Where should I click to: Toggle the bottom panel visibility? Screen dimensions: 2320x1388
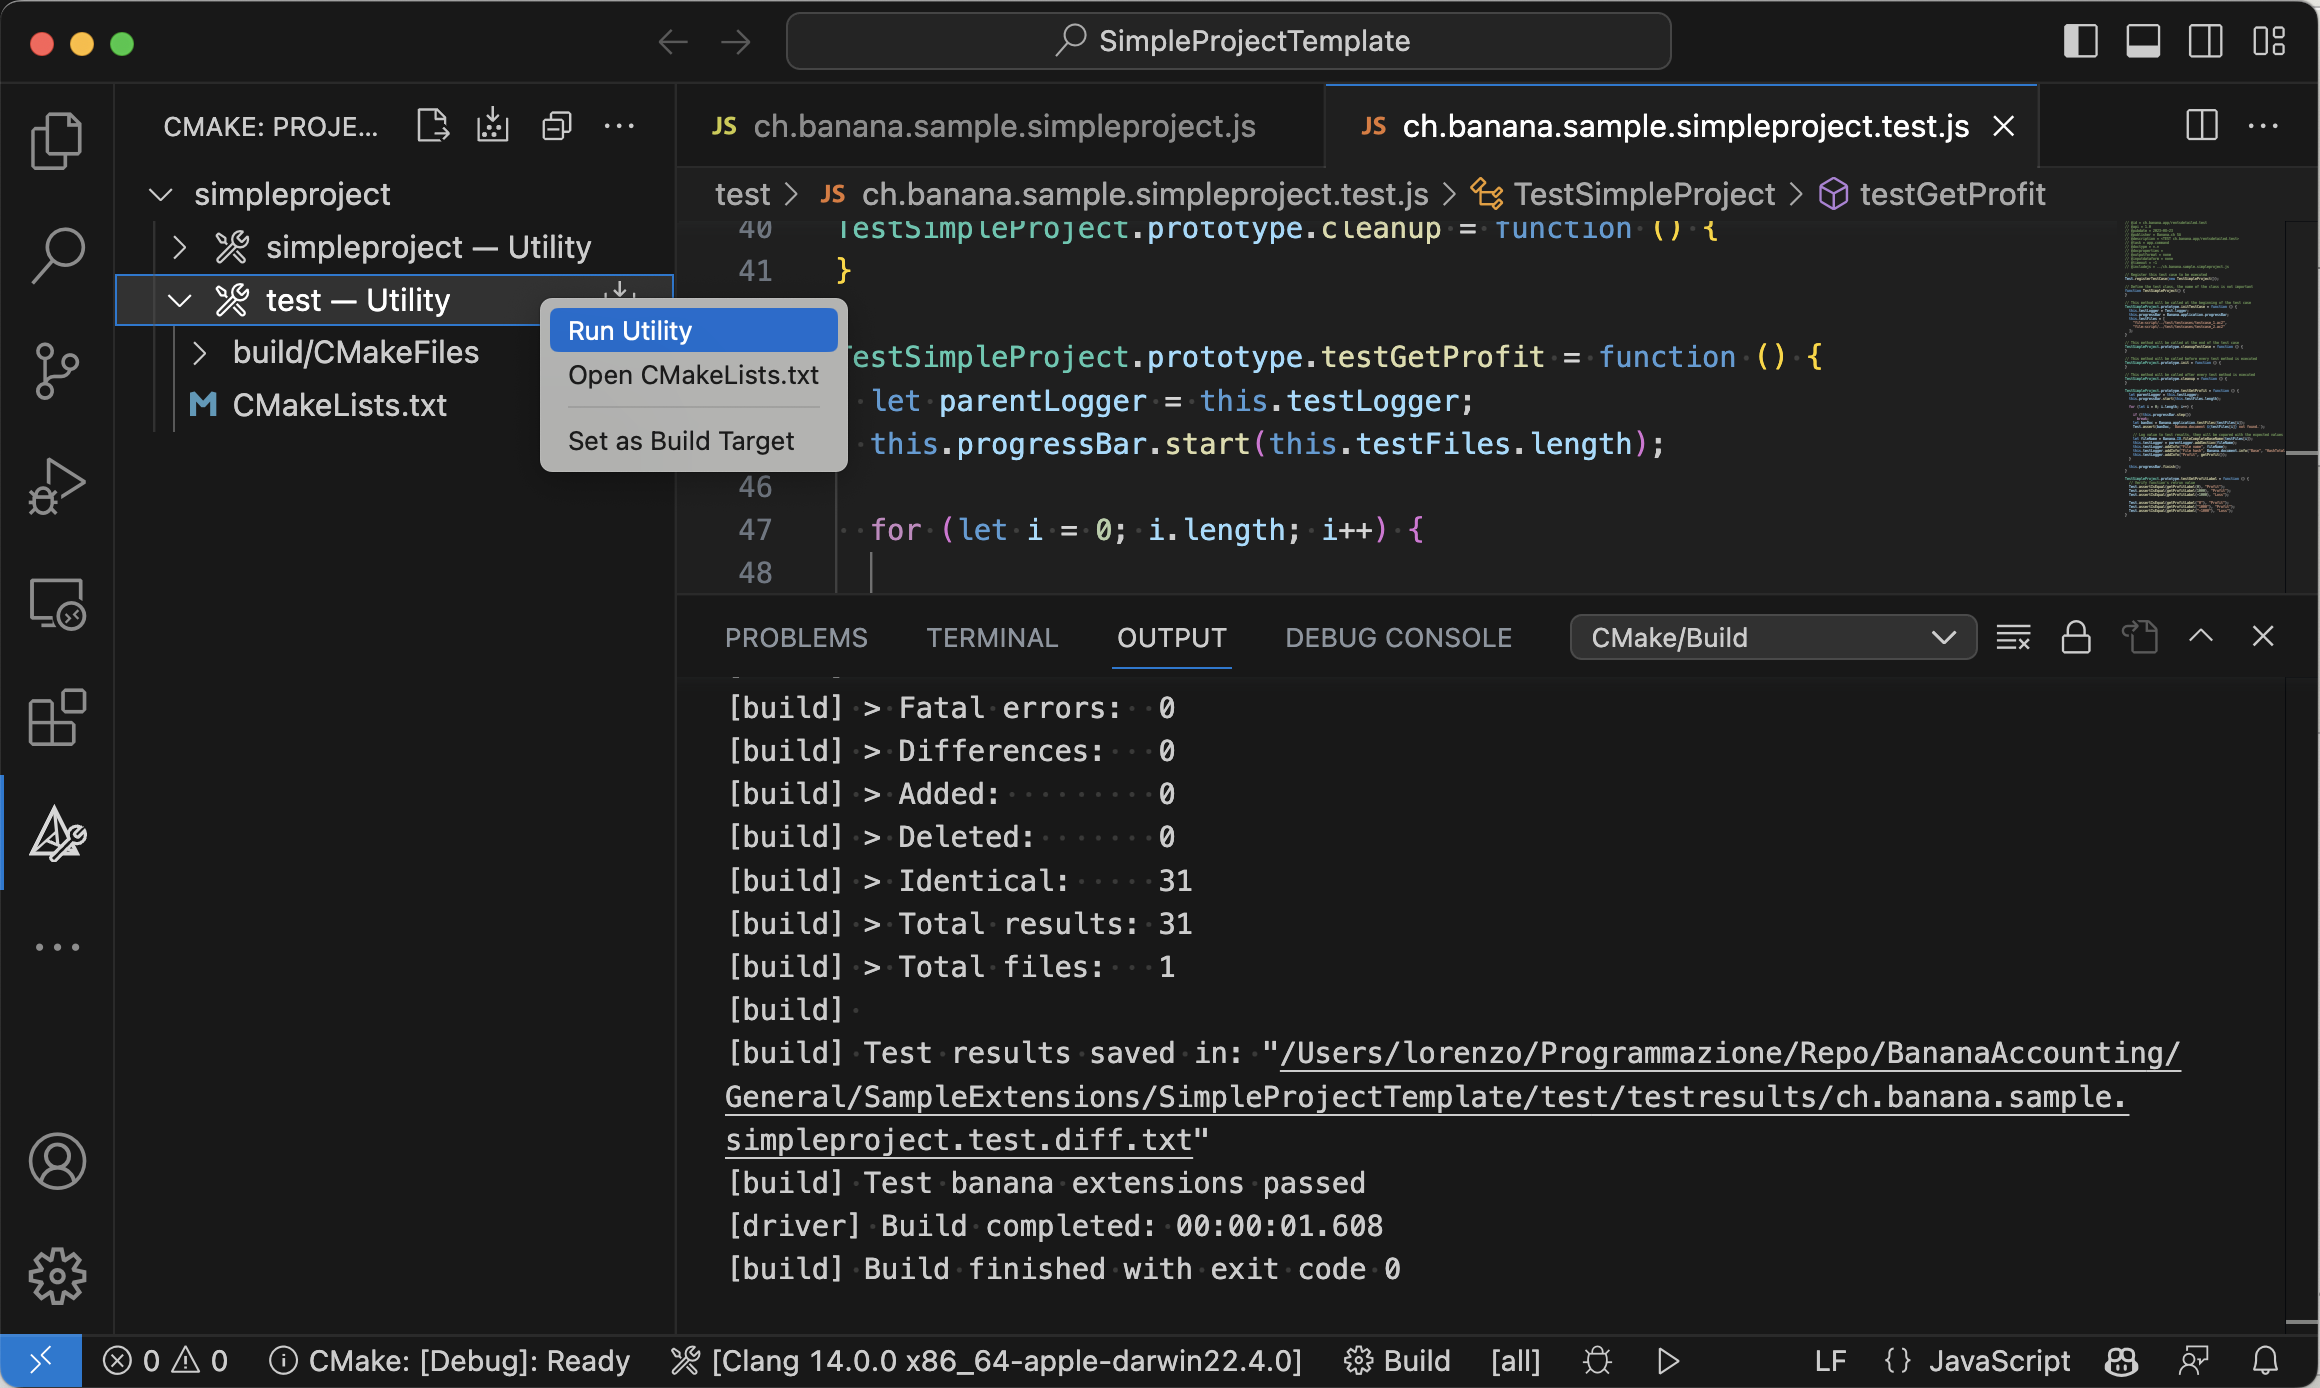[2143, 42]
